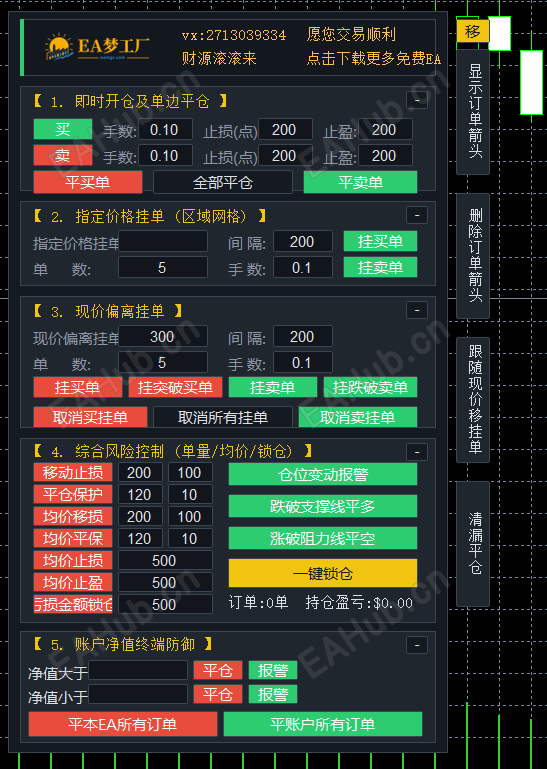This screenshot has width=547, height=769.
Task: Toggle 亏损金额锁仓 button
Action: click(73, 604)
